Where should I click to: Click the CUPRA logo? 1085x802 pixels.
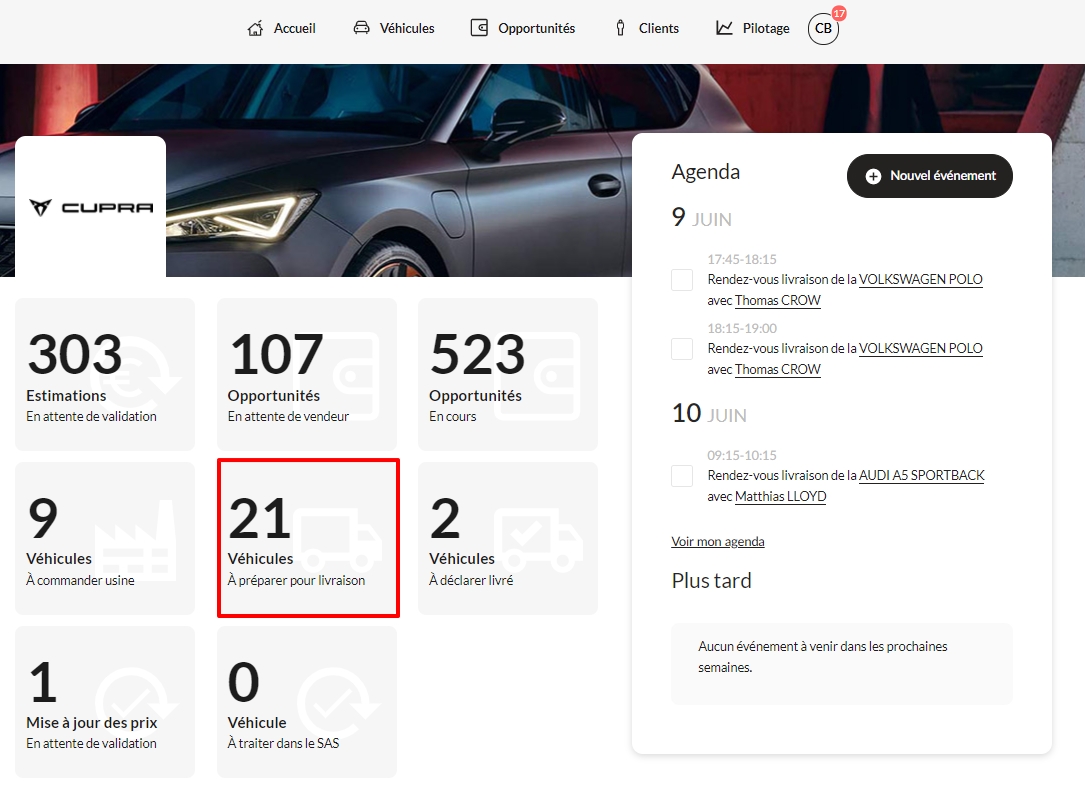(91, 207)
